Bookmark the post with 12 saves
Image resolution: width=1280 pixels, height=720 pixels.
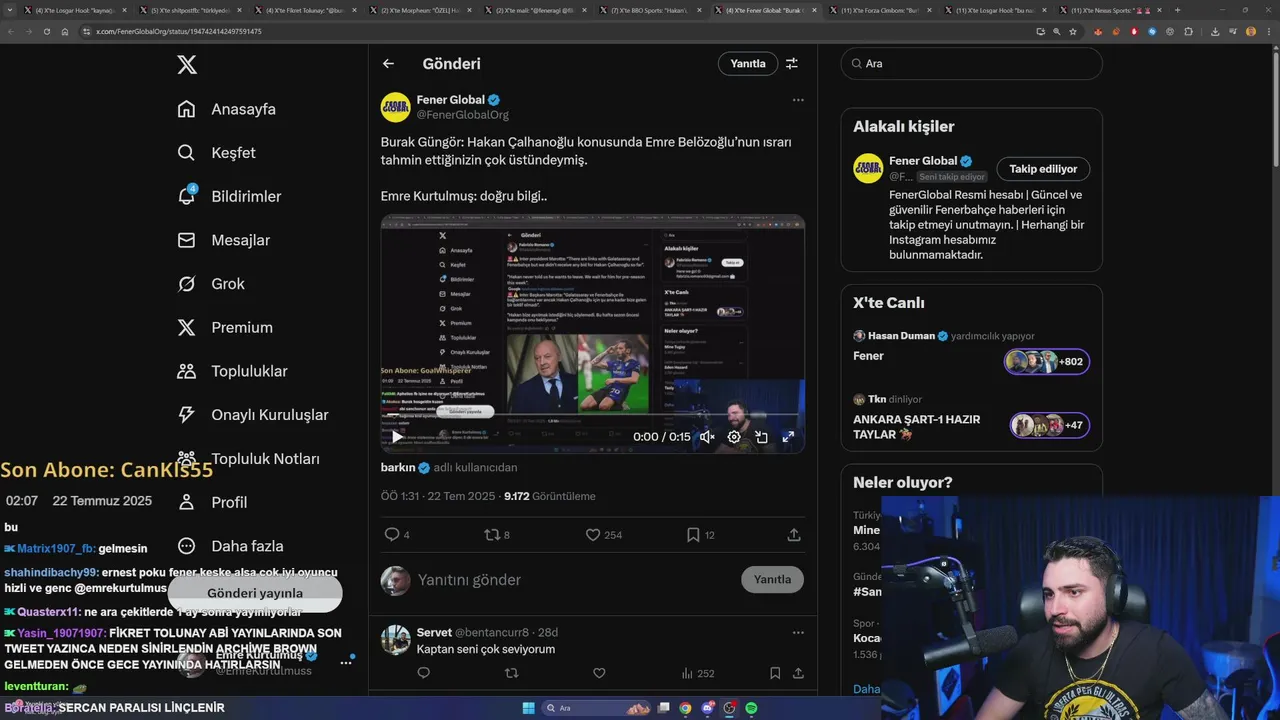coord(700,535)
